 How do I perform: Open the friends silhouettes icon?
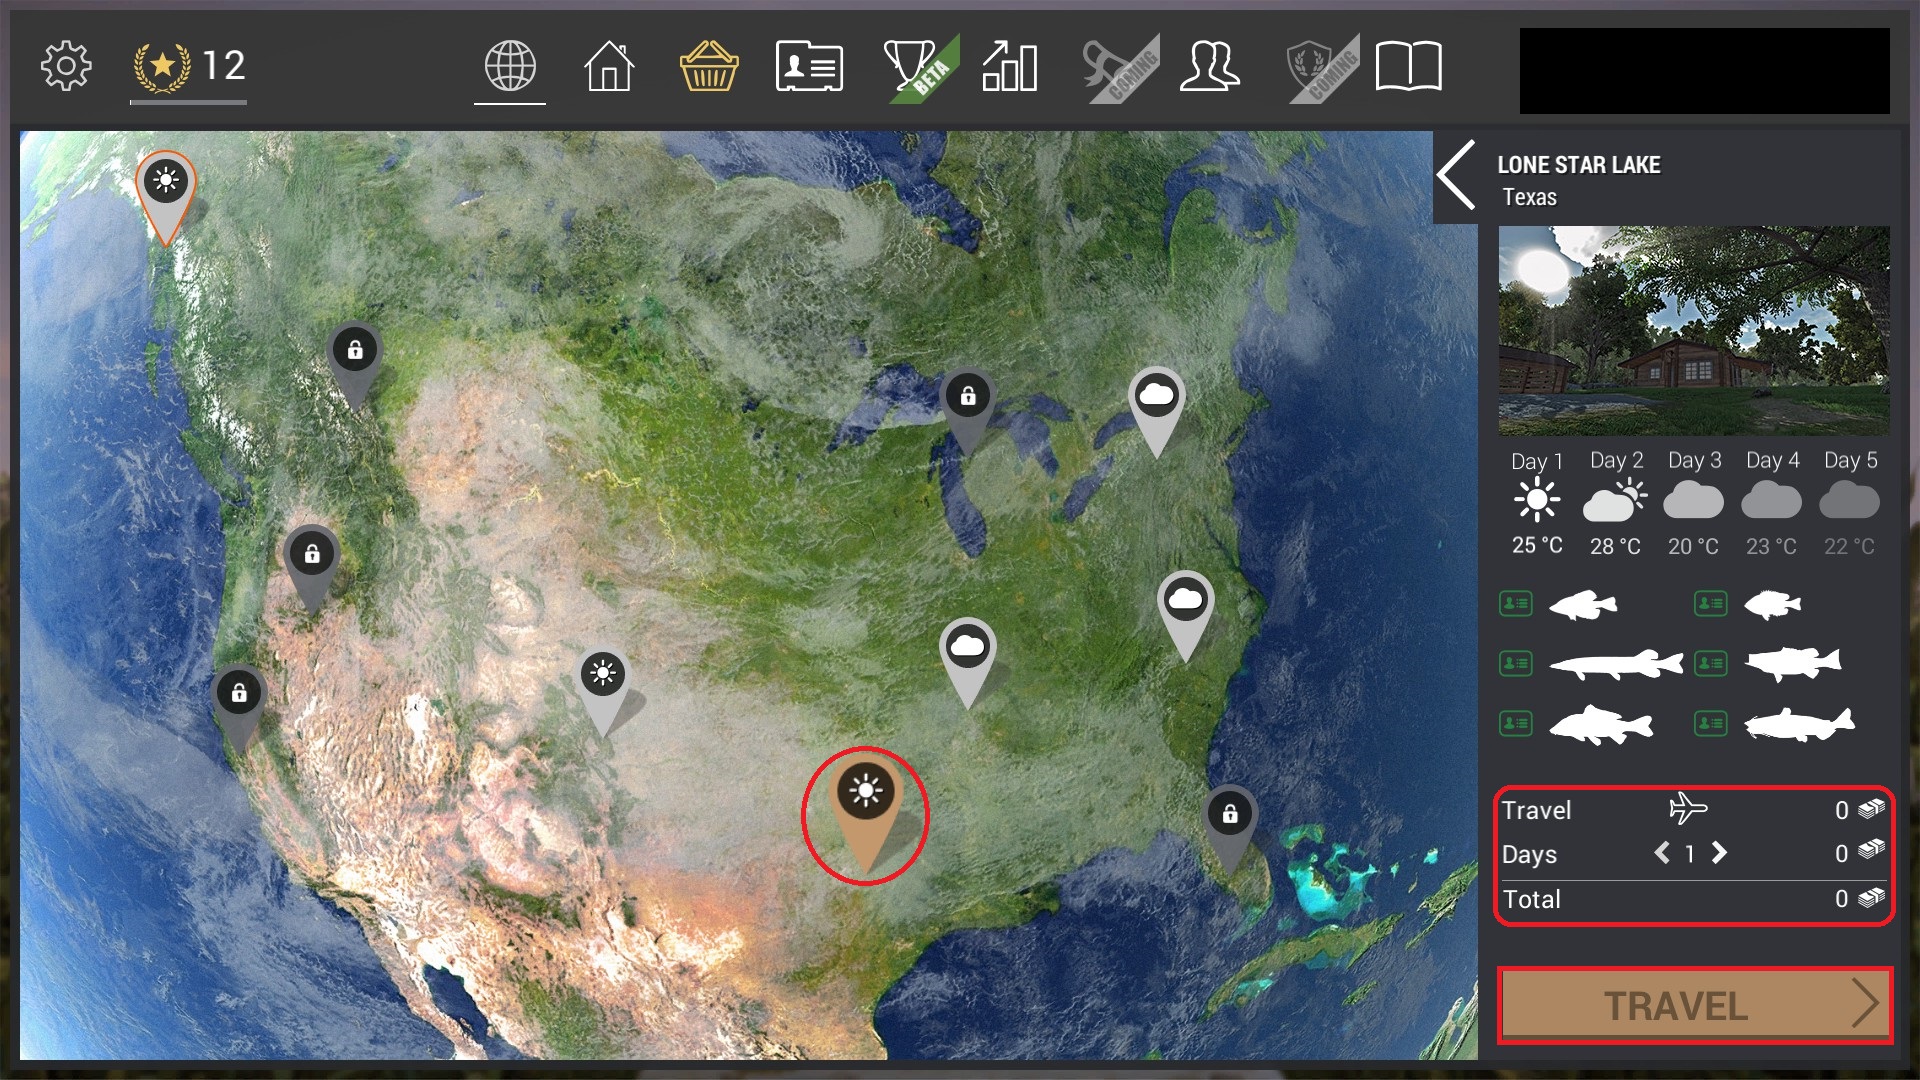point(1209,66)
